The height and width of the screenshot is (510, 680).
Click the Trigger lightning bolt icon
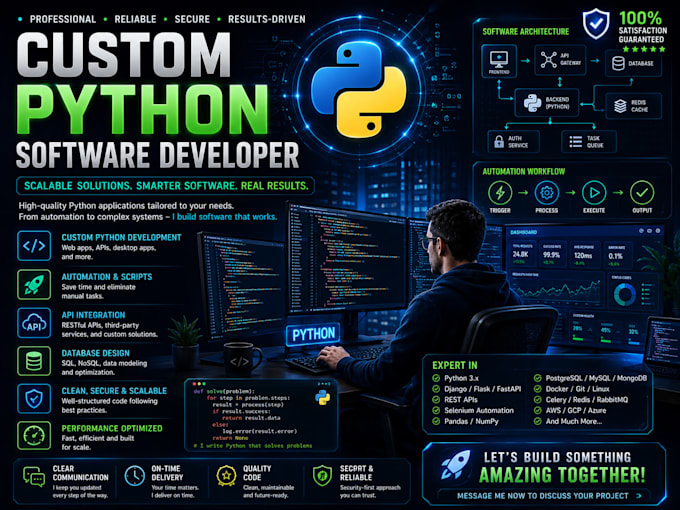[500, 193]
